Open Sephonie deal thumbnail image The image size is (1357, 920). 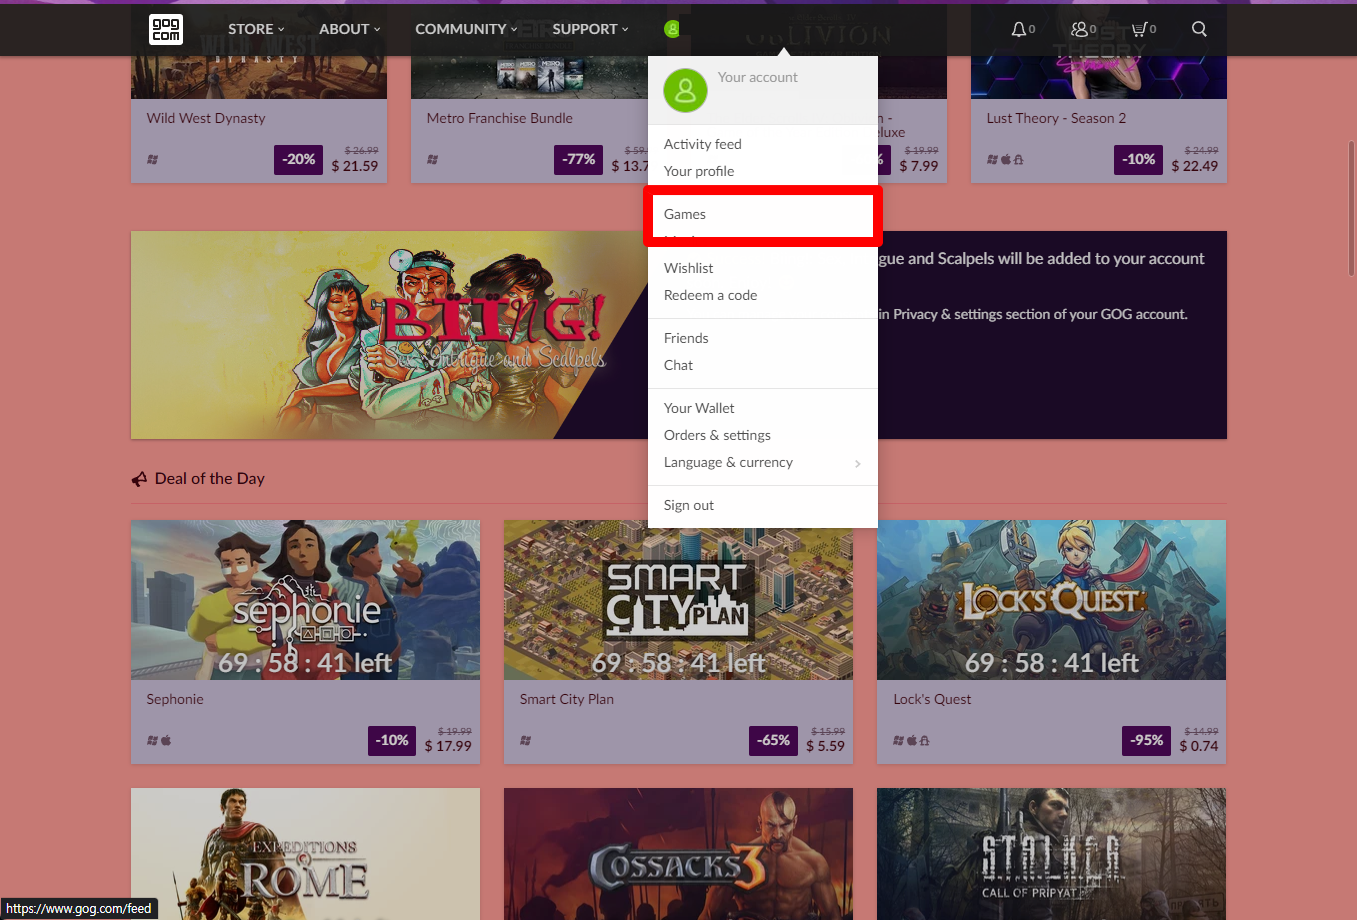(x=305, y=600)
